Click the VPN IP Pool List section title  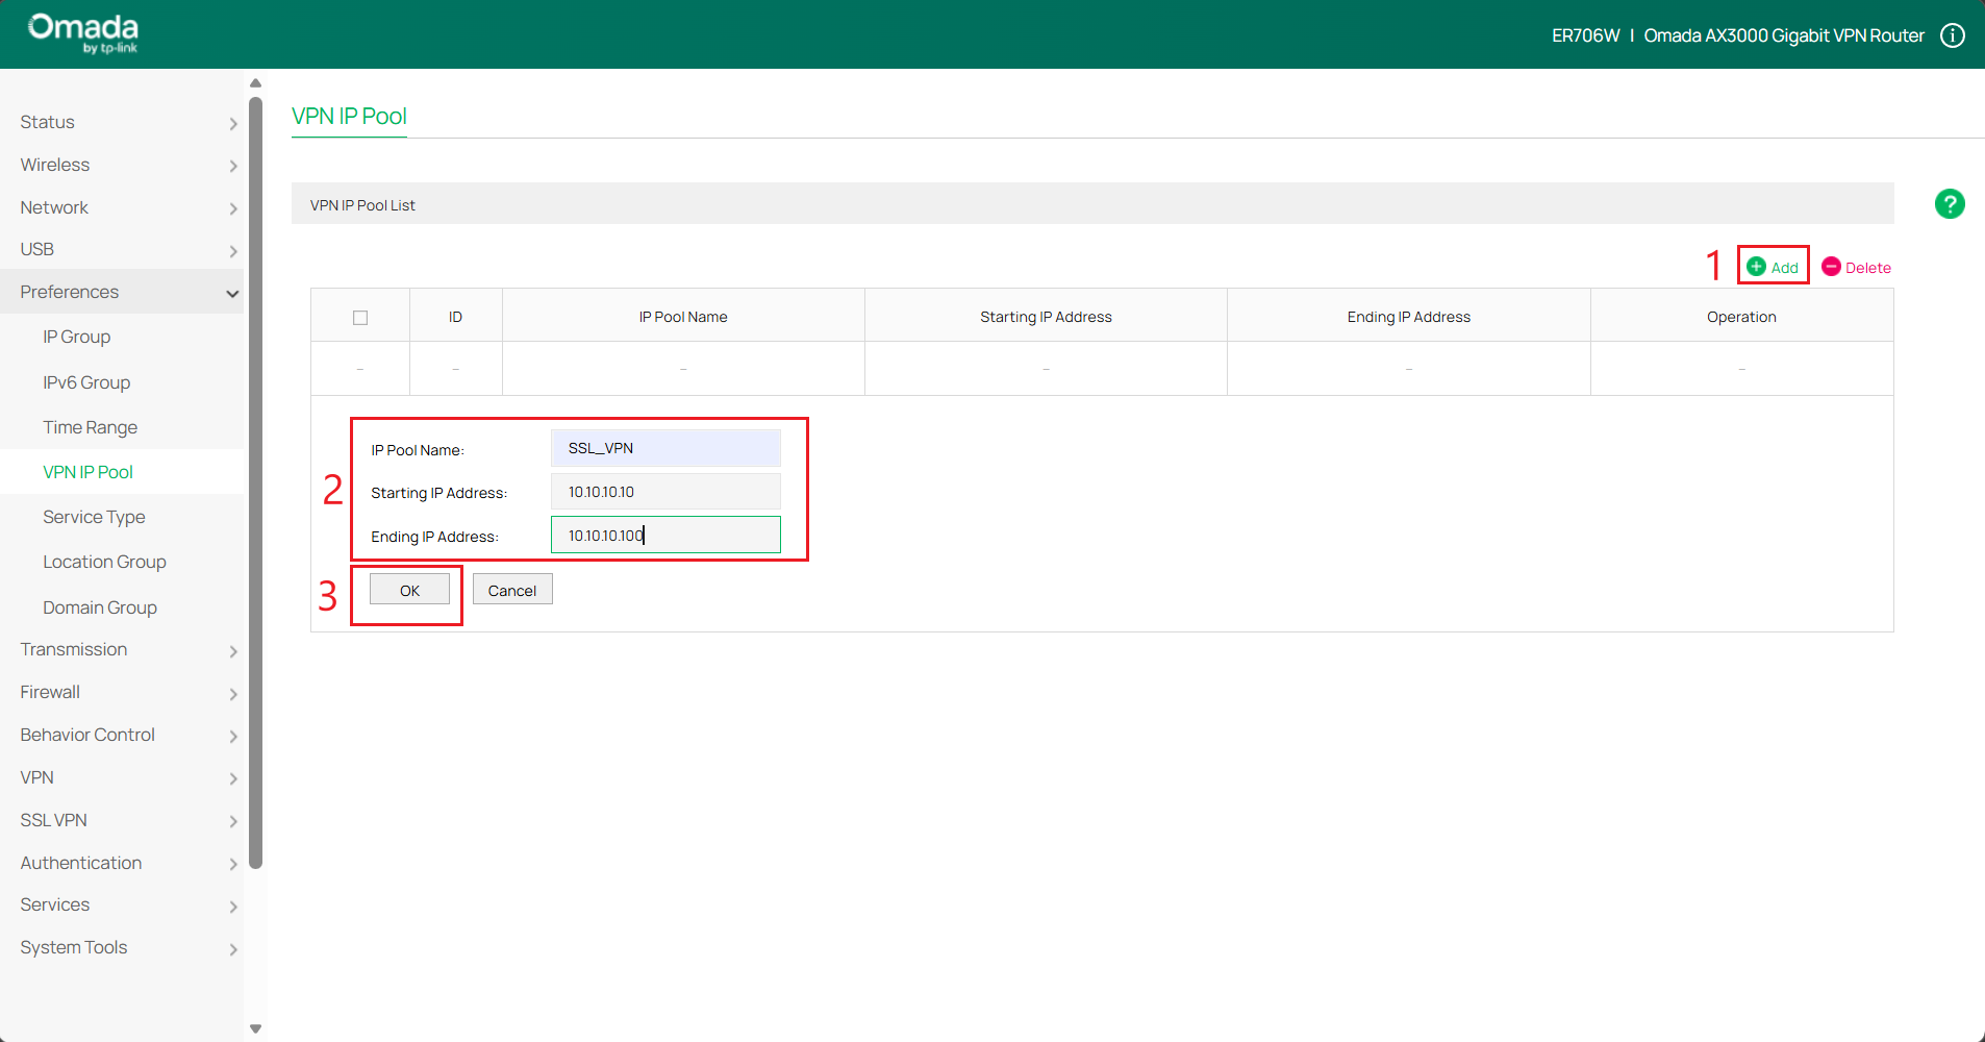pos(362,205)
